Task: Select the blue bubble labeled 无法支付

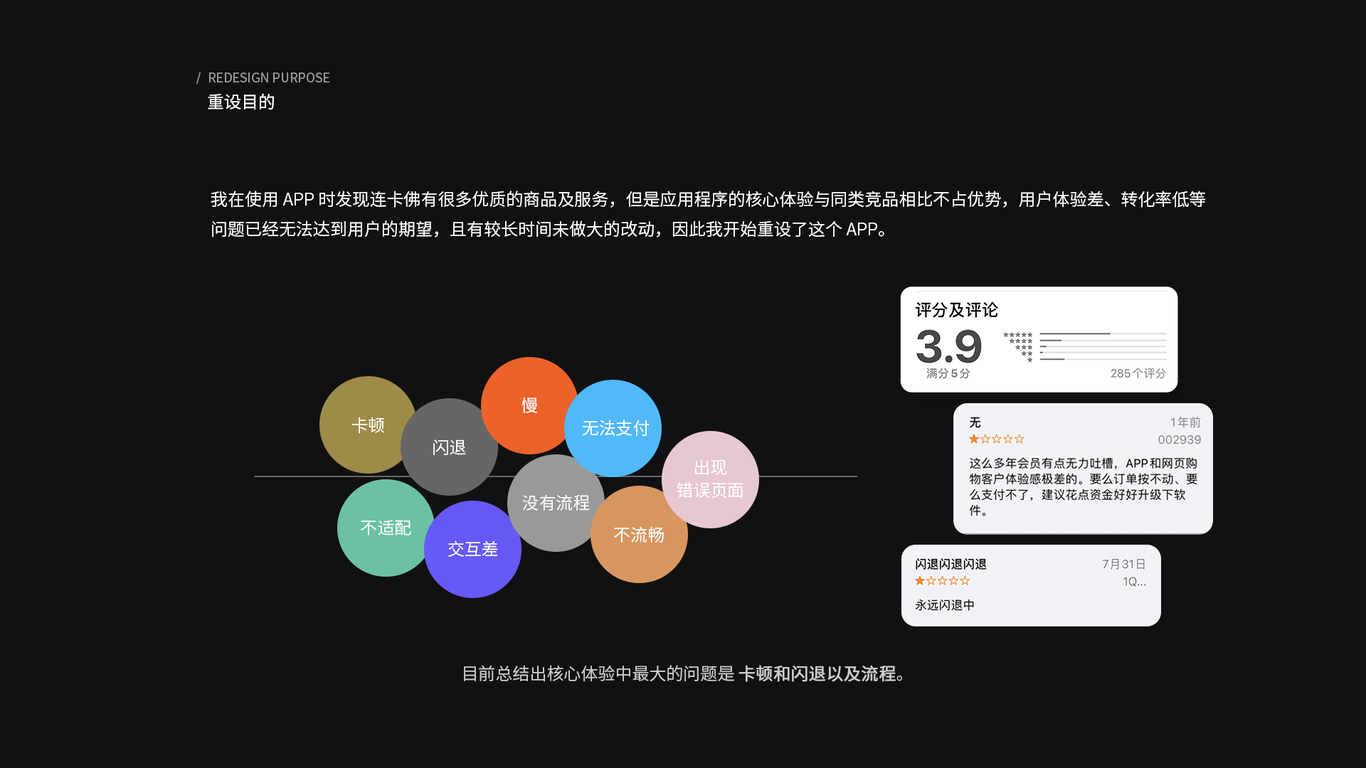Action: [x=614, y=428]
